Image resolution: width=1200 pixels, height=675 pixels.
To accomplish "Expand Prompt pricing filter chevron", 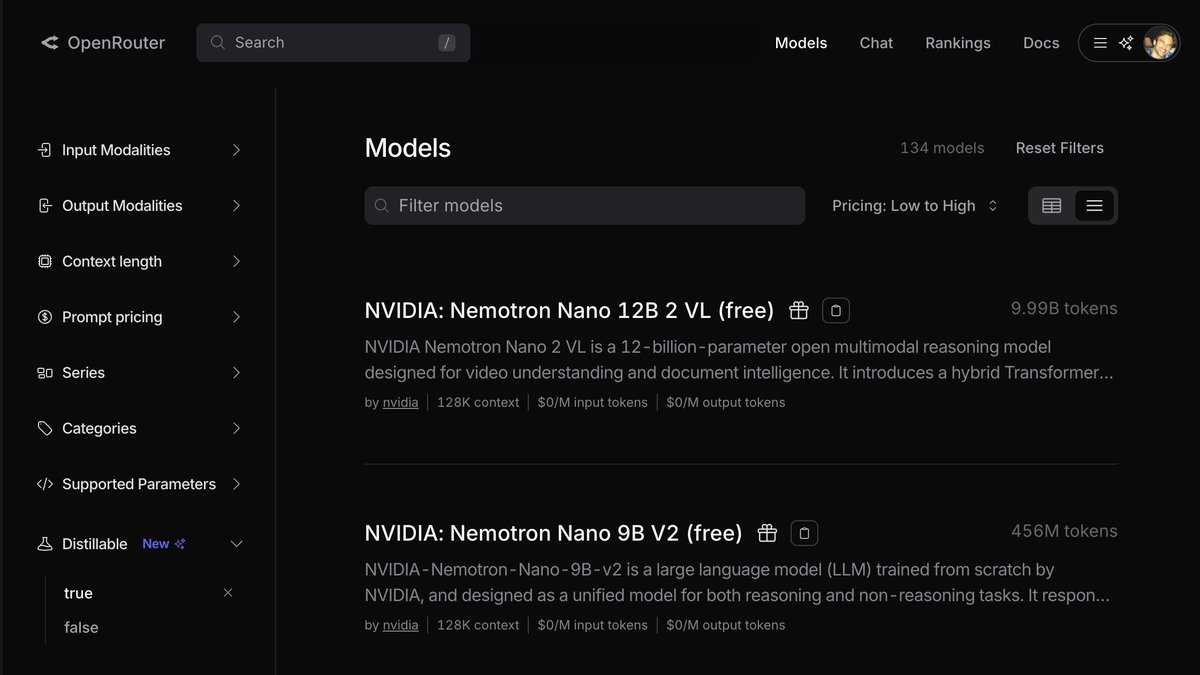I will pos(236,317).
